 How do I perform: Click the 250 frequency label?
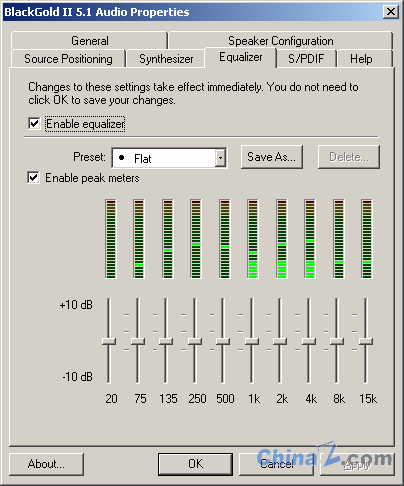click(197, 399)
